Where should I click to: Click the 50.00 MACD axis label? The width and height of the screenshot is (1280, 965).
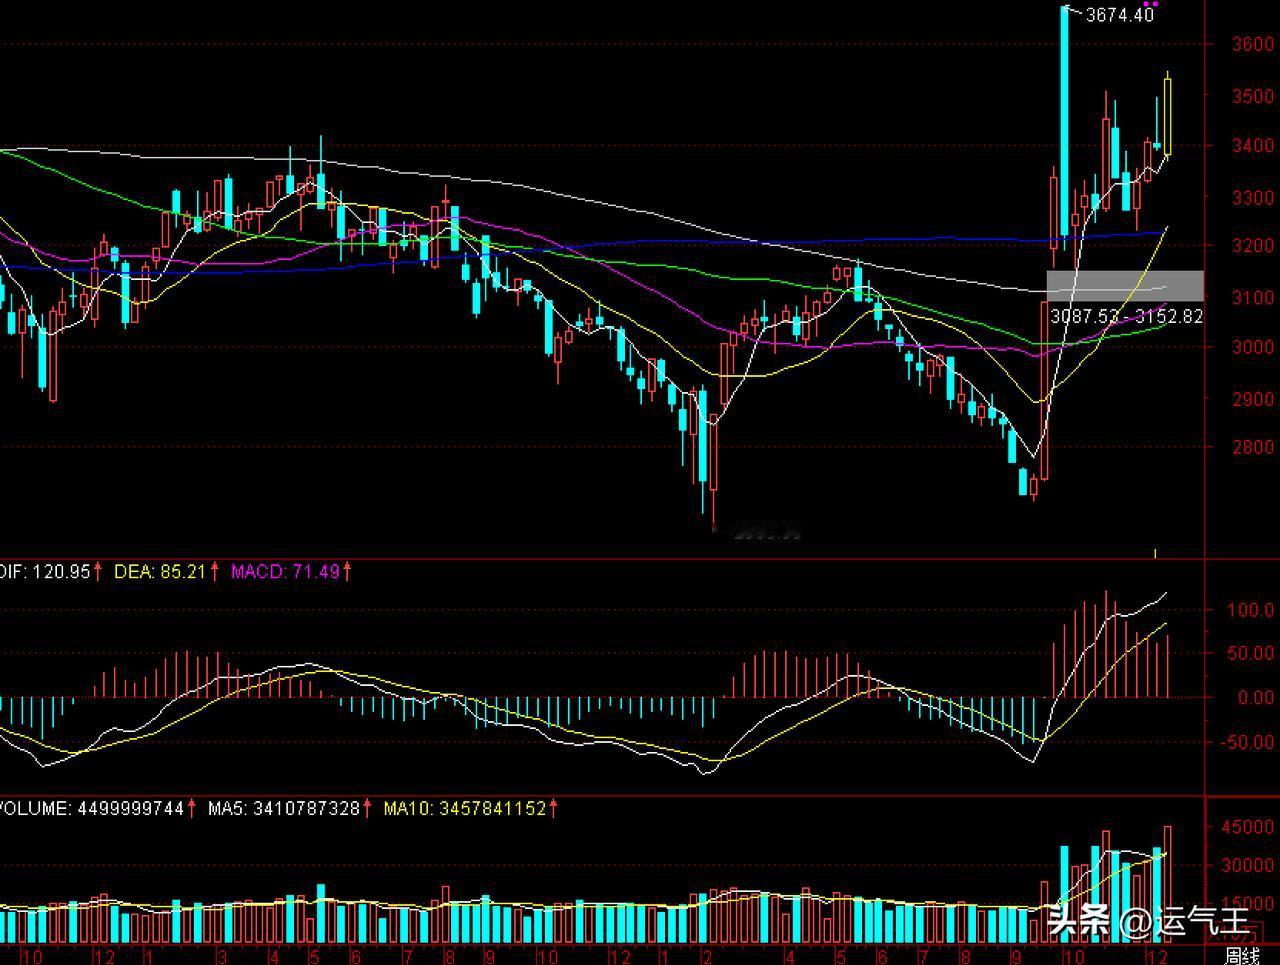click(x=1251, y=654)
